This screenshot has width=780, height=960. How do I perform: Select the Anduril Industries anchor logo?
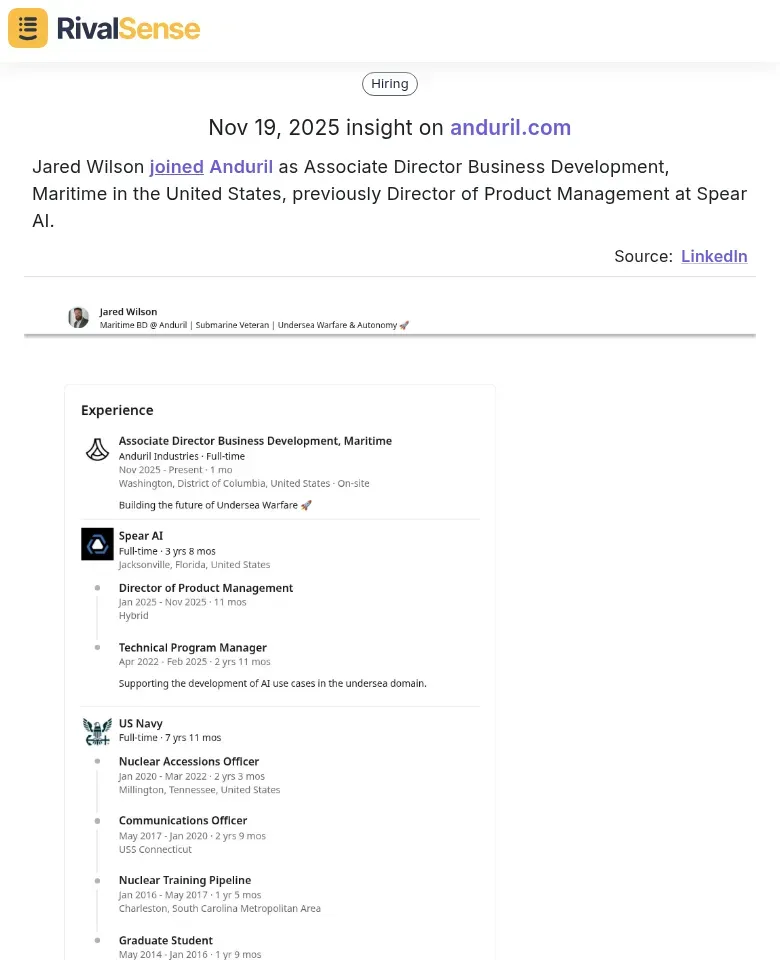point(96,449)
